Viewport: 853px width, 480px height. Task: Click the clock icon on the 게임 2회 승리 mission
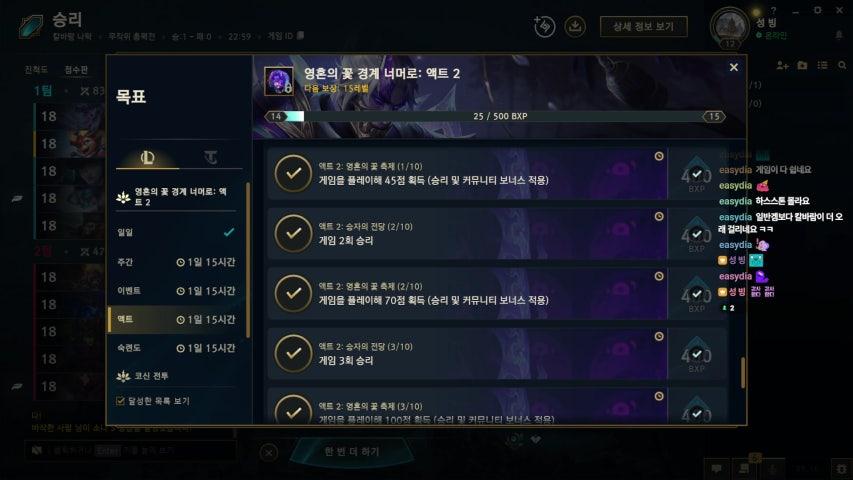click(x=659, y=216)
